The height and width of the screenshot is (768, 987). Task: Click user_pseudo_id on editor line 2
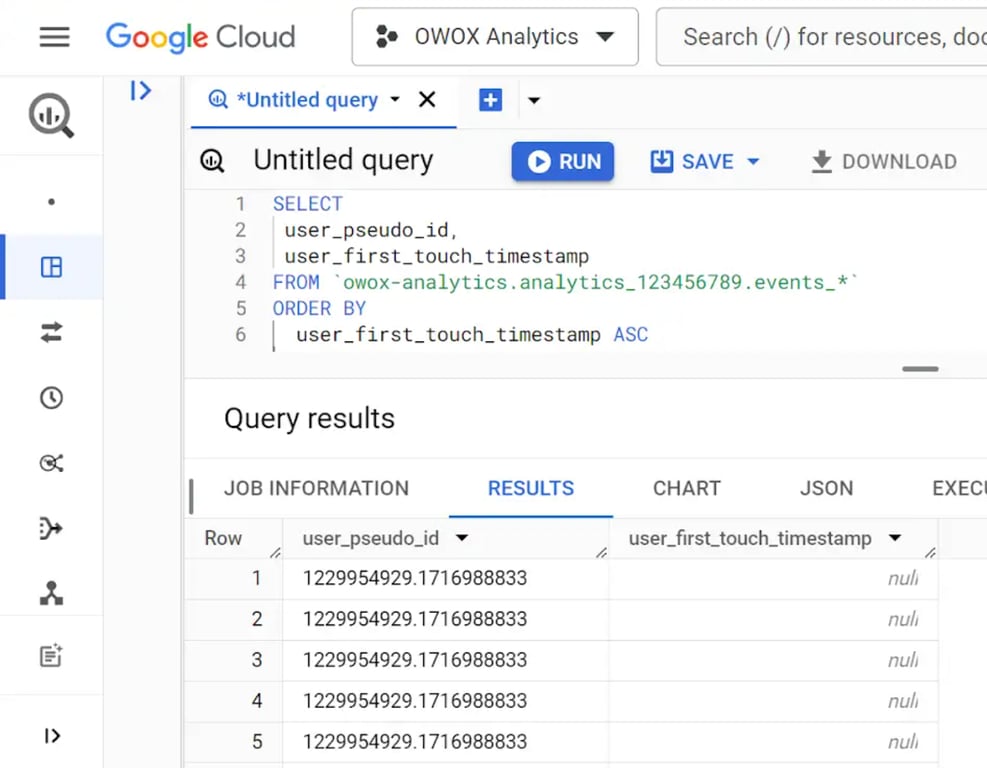coord(366,230)
